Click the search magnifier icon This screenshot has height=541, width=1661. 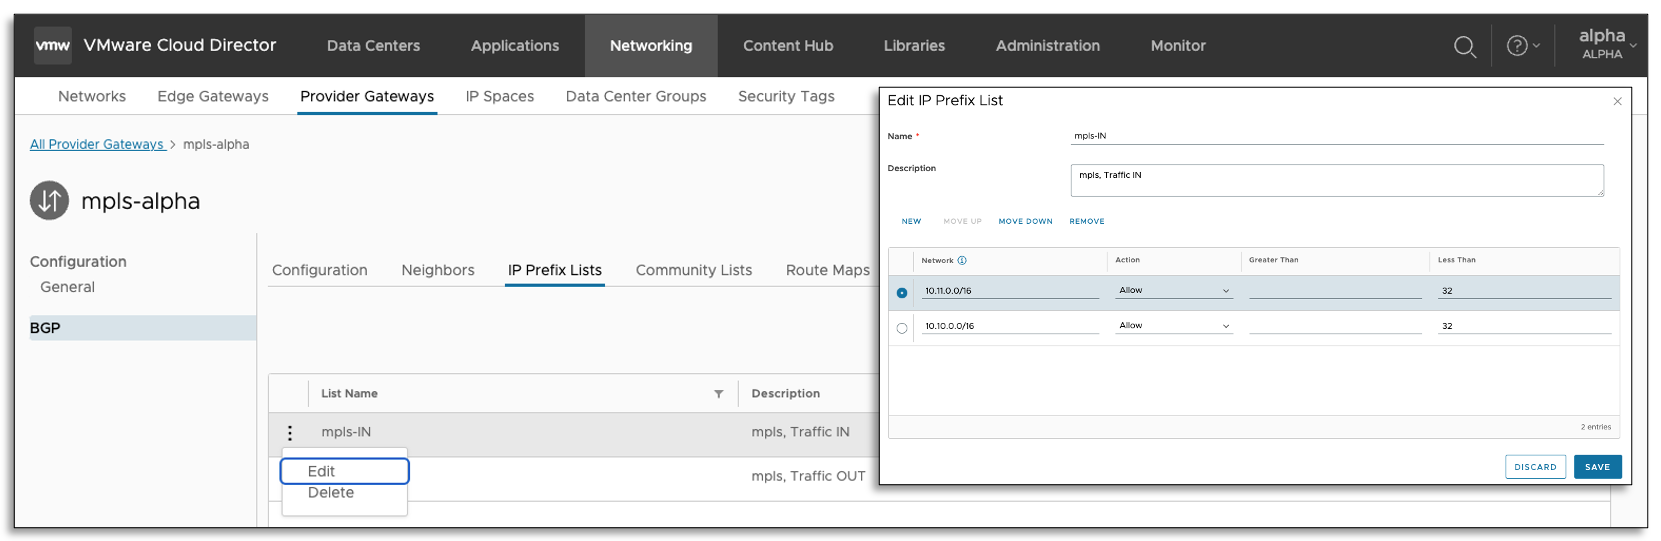[x=1464, y=47]
